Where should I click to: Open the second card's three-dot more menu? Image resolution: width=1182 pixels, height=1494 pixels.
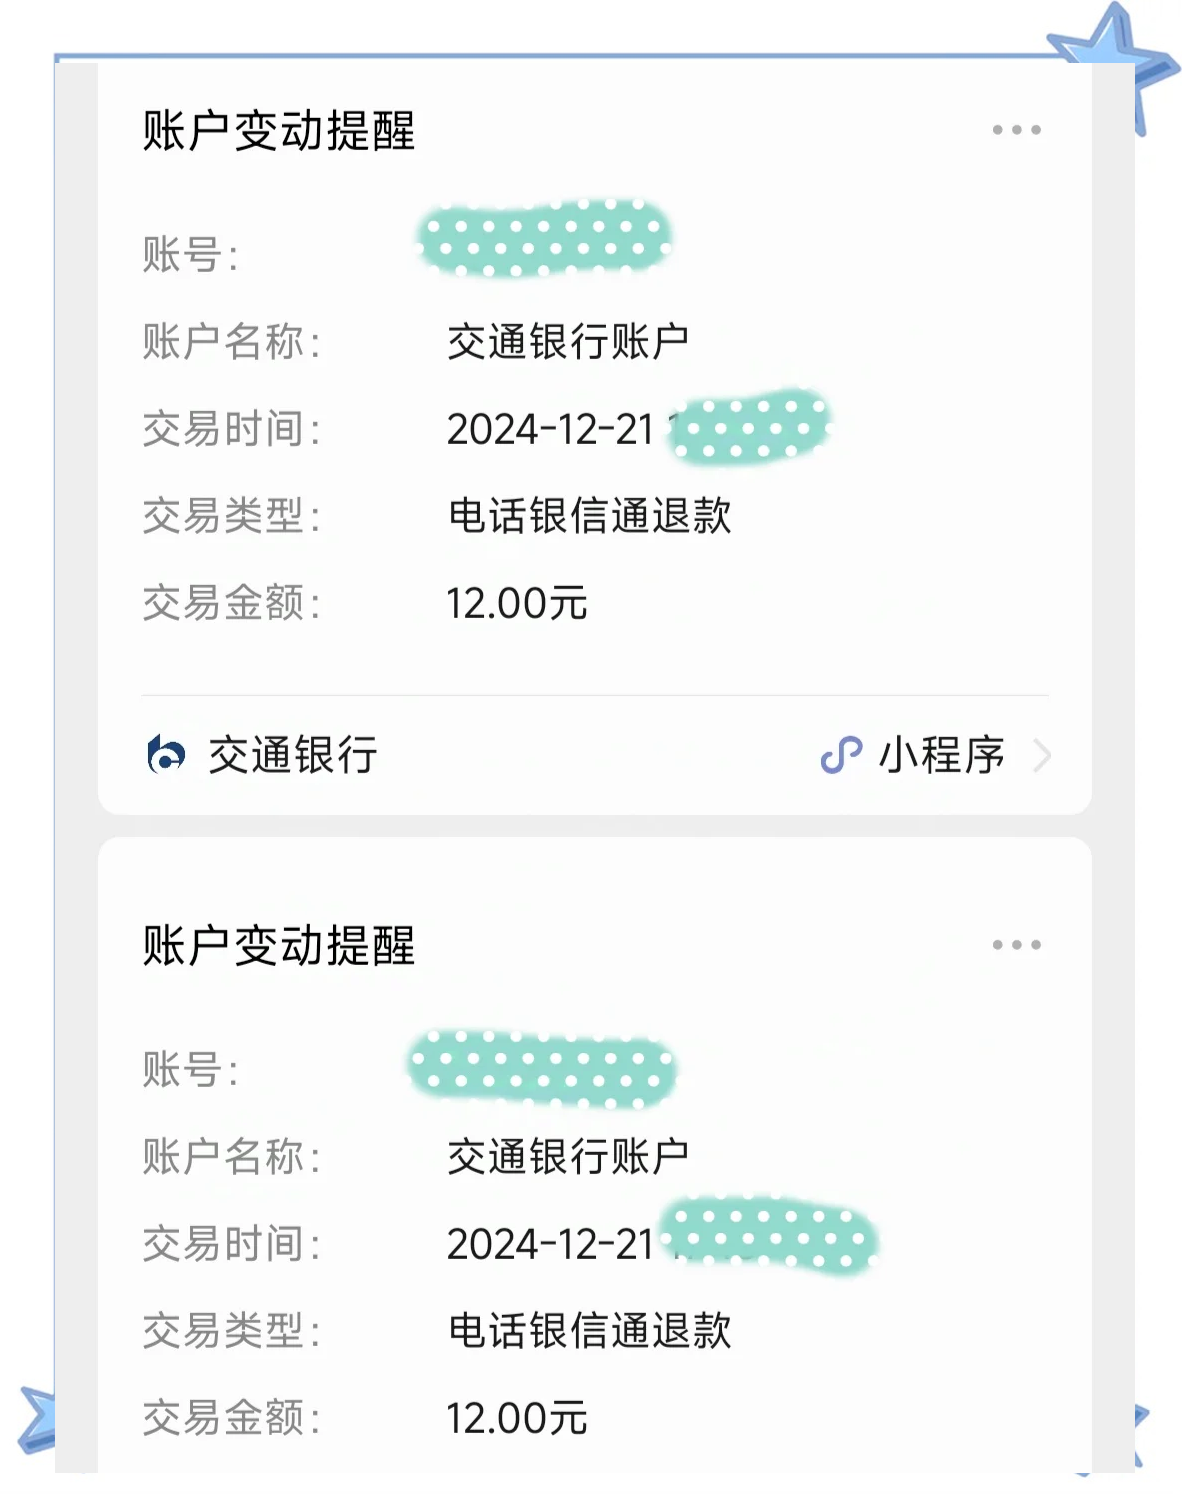pos(1016,945)
